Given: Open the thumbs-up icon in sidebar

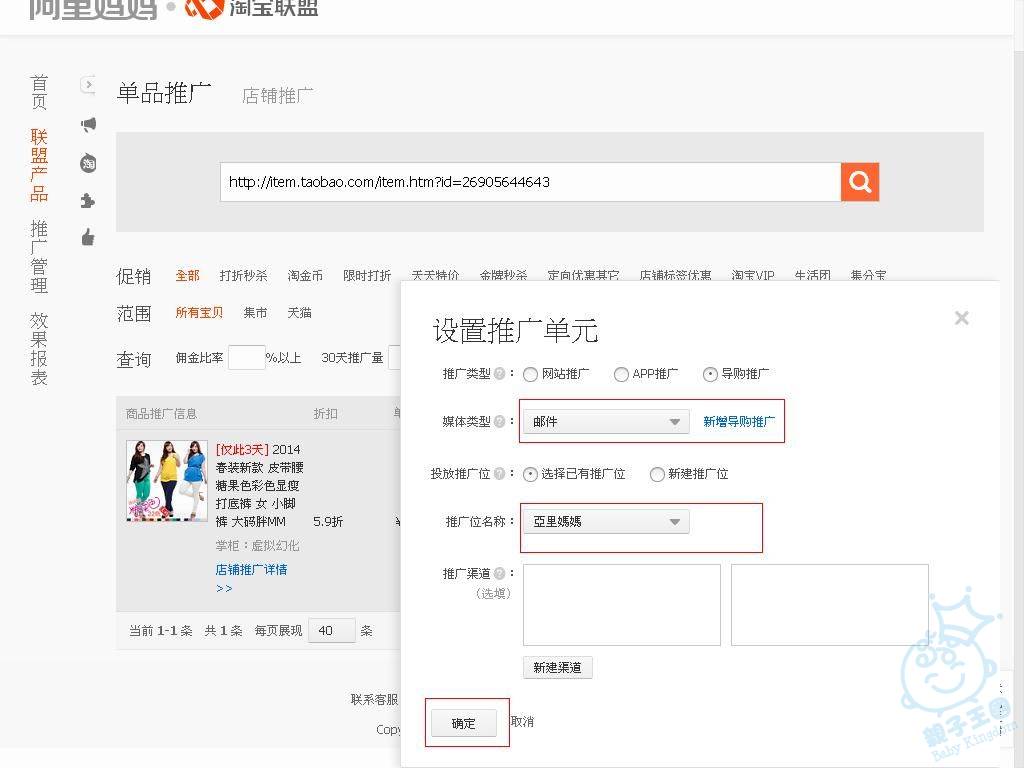Looking at the screenshot, I should [88, 237].
